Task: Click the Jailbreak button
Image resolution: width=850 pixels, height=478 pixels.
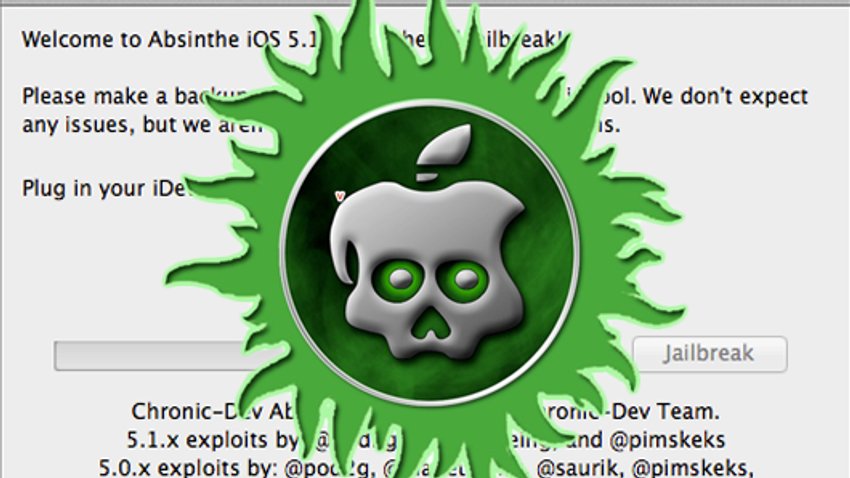Action: (710, 354)
